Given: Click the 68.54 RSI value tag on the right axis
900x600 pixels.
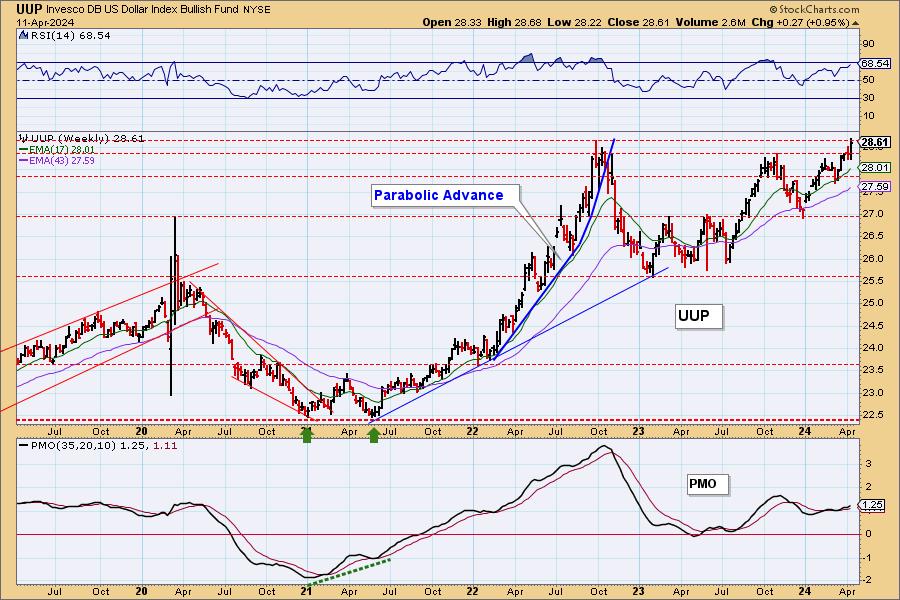Looking at the screenshot, I should click(875, 64).
